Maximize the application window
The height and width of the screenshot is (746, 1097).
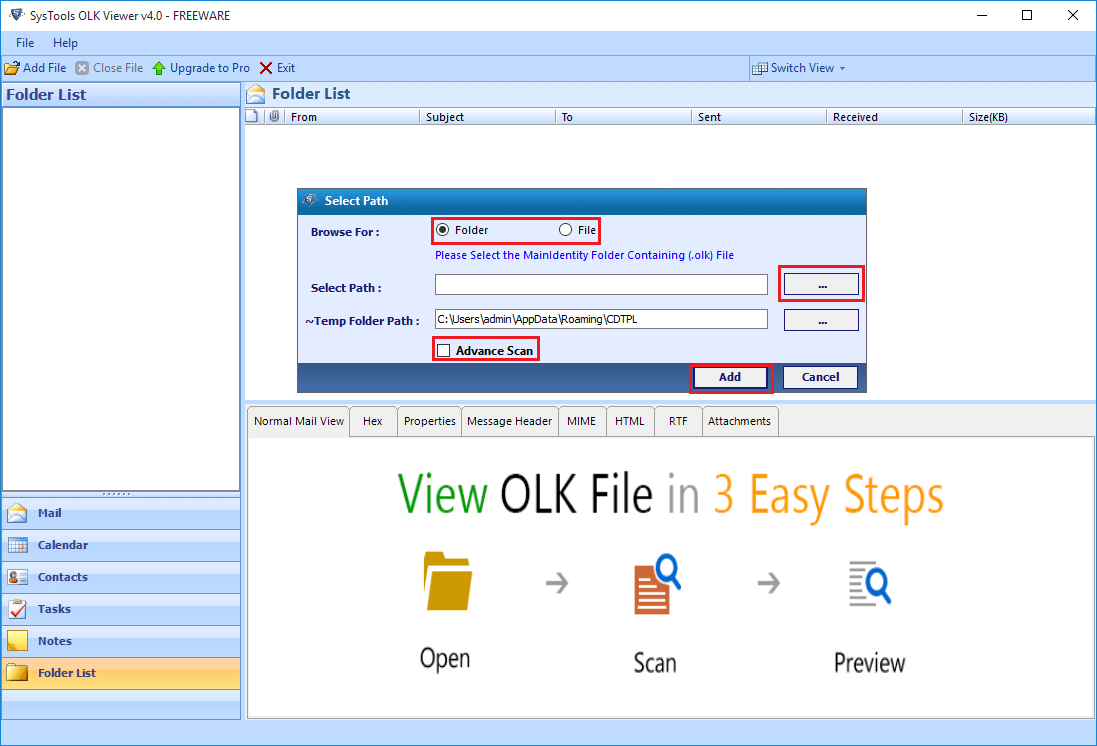click(x=1027, y=15)
